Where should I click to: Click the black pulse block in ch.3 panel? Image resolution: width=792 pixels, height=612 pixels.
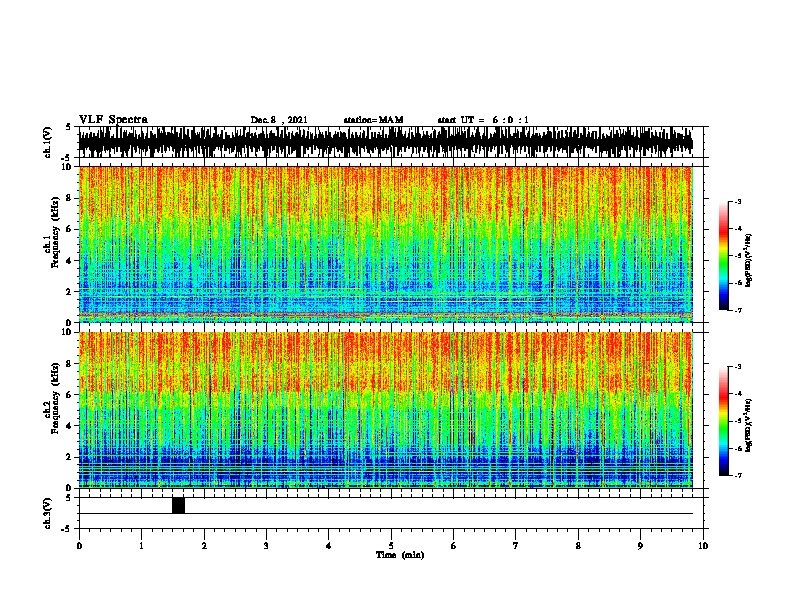(x=178, y=505)
